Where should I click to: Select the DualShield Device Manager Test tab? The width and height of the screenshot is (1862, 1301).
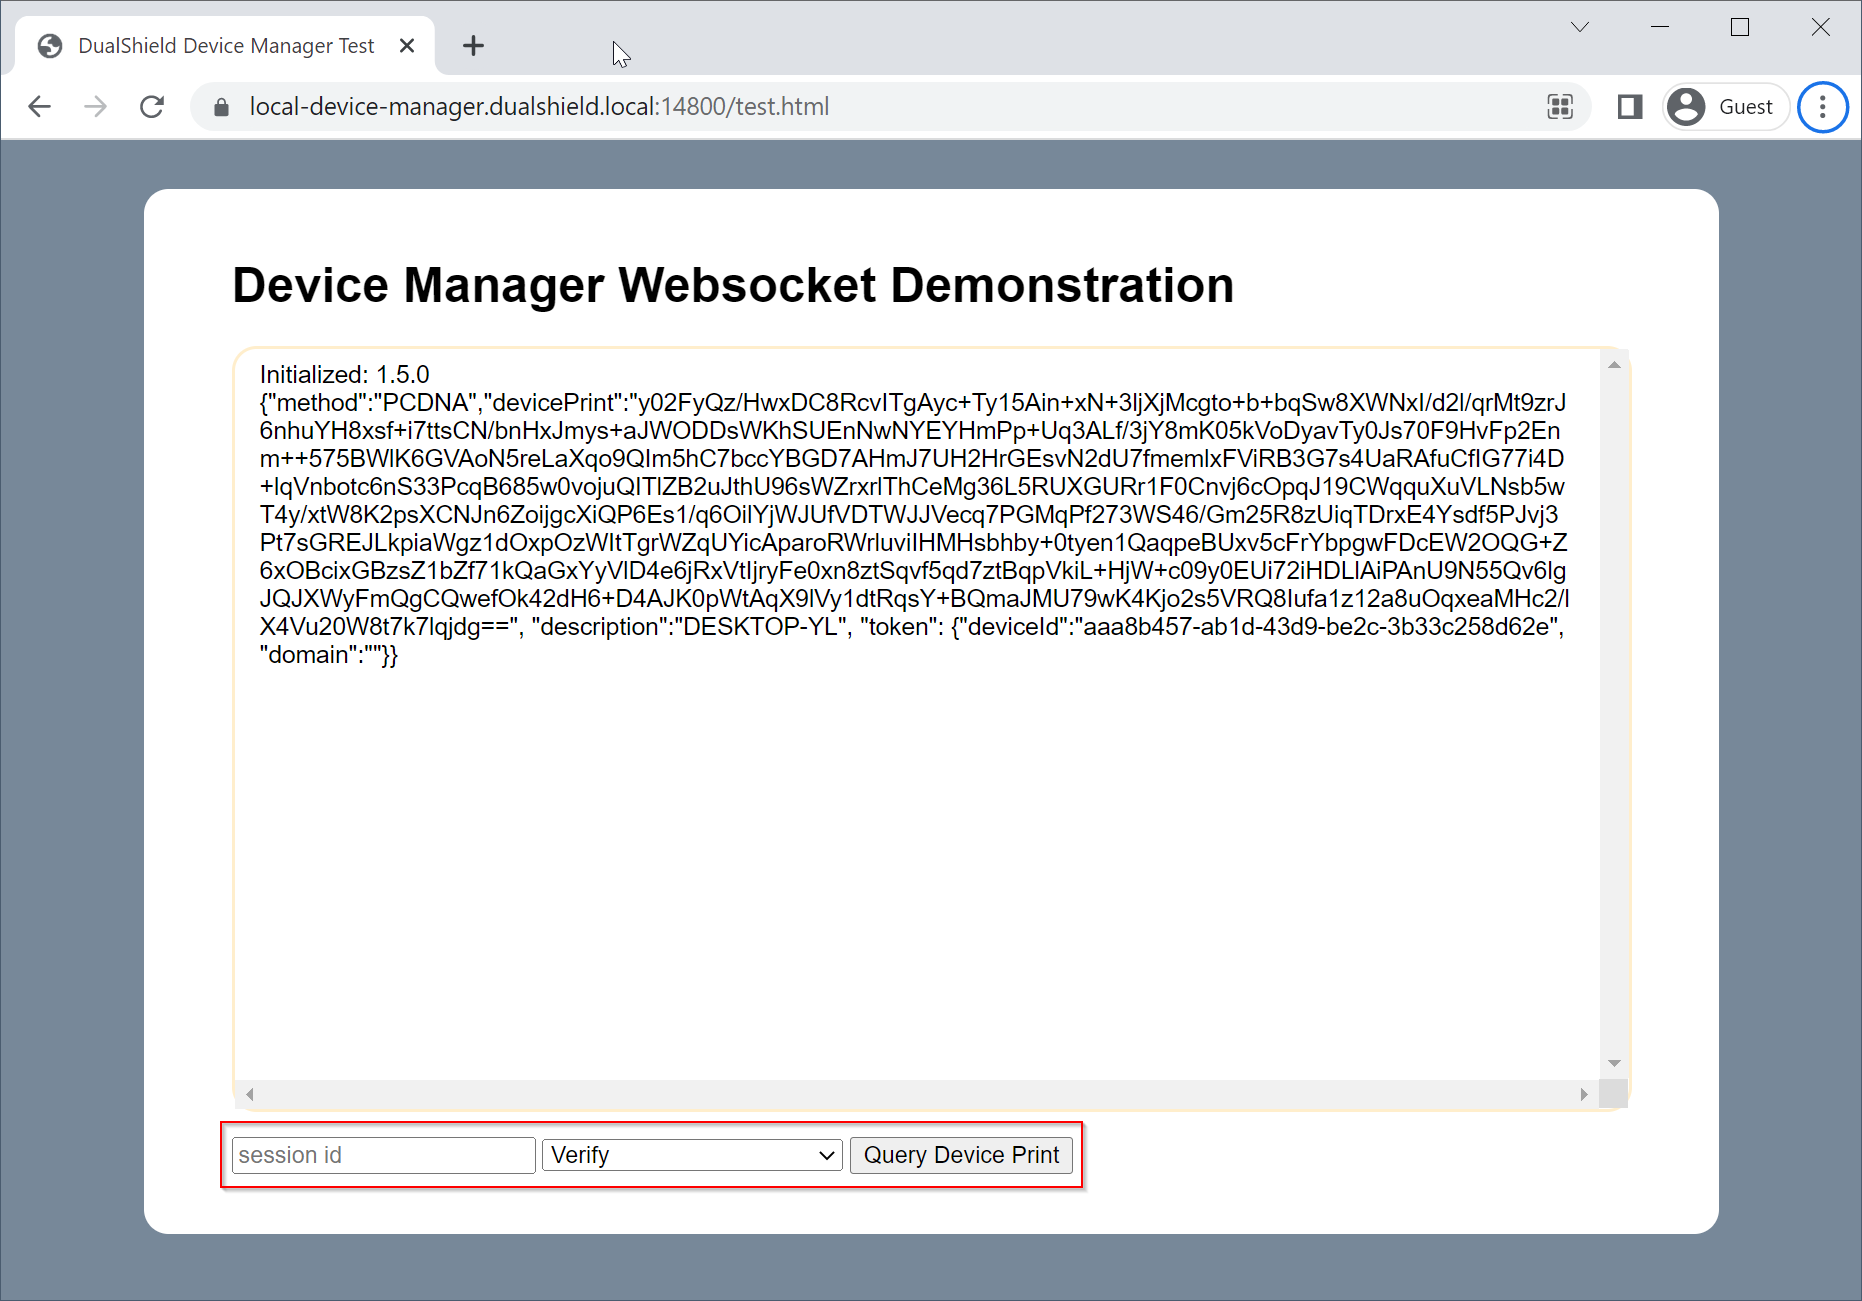pos(225,46)
